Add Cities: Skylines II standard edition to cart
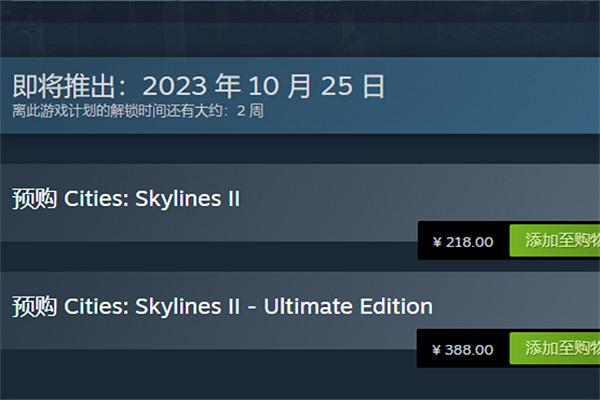The image size is (600, 400). (556, 241)
